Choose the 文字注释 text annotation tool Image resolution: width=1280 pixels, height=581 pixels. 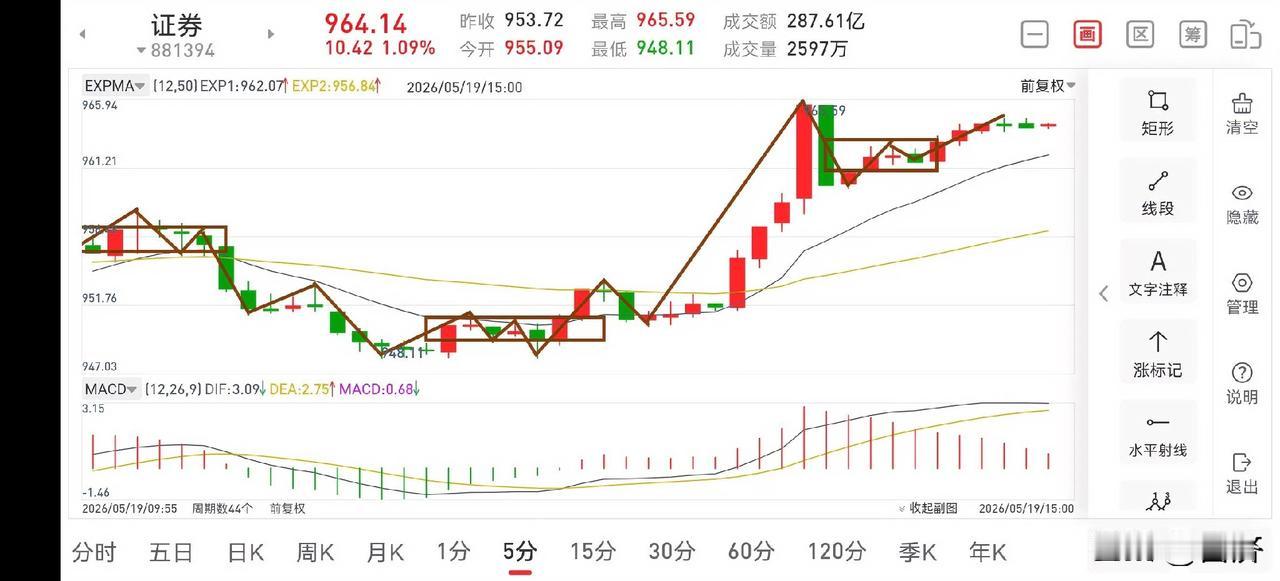click(1158, 273)
